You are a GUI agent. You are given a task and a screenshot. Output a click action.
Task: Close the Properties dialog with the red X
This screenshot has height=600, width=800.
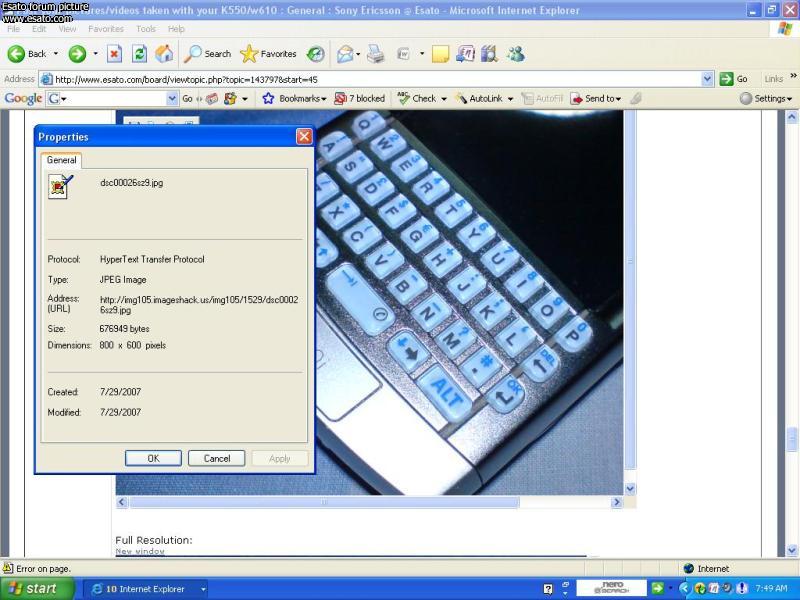304,136
